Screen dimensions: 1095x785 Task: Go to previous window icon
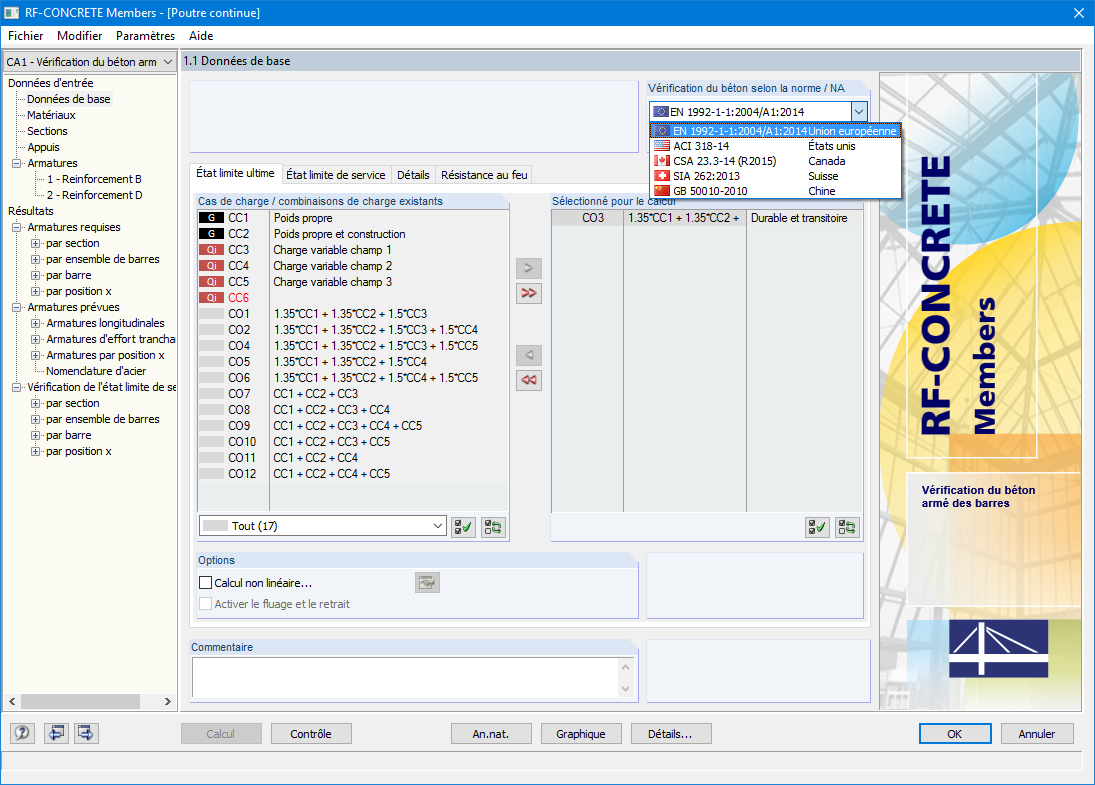click(x=56, y=733)
